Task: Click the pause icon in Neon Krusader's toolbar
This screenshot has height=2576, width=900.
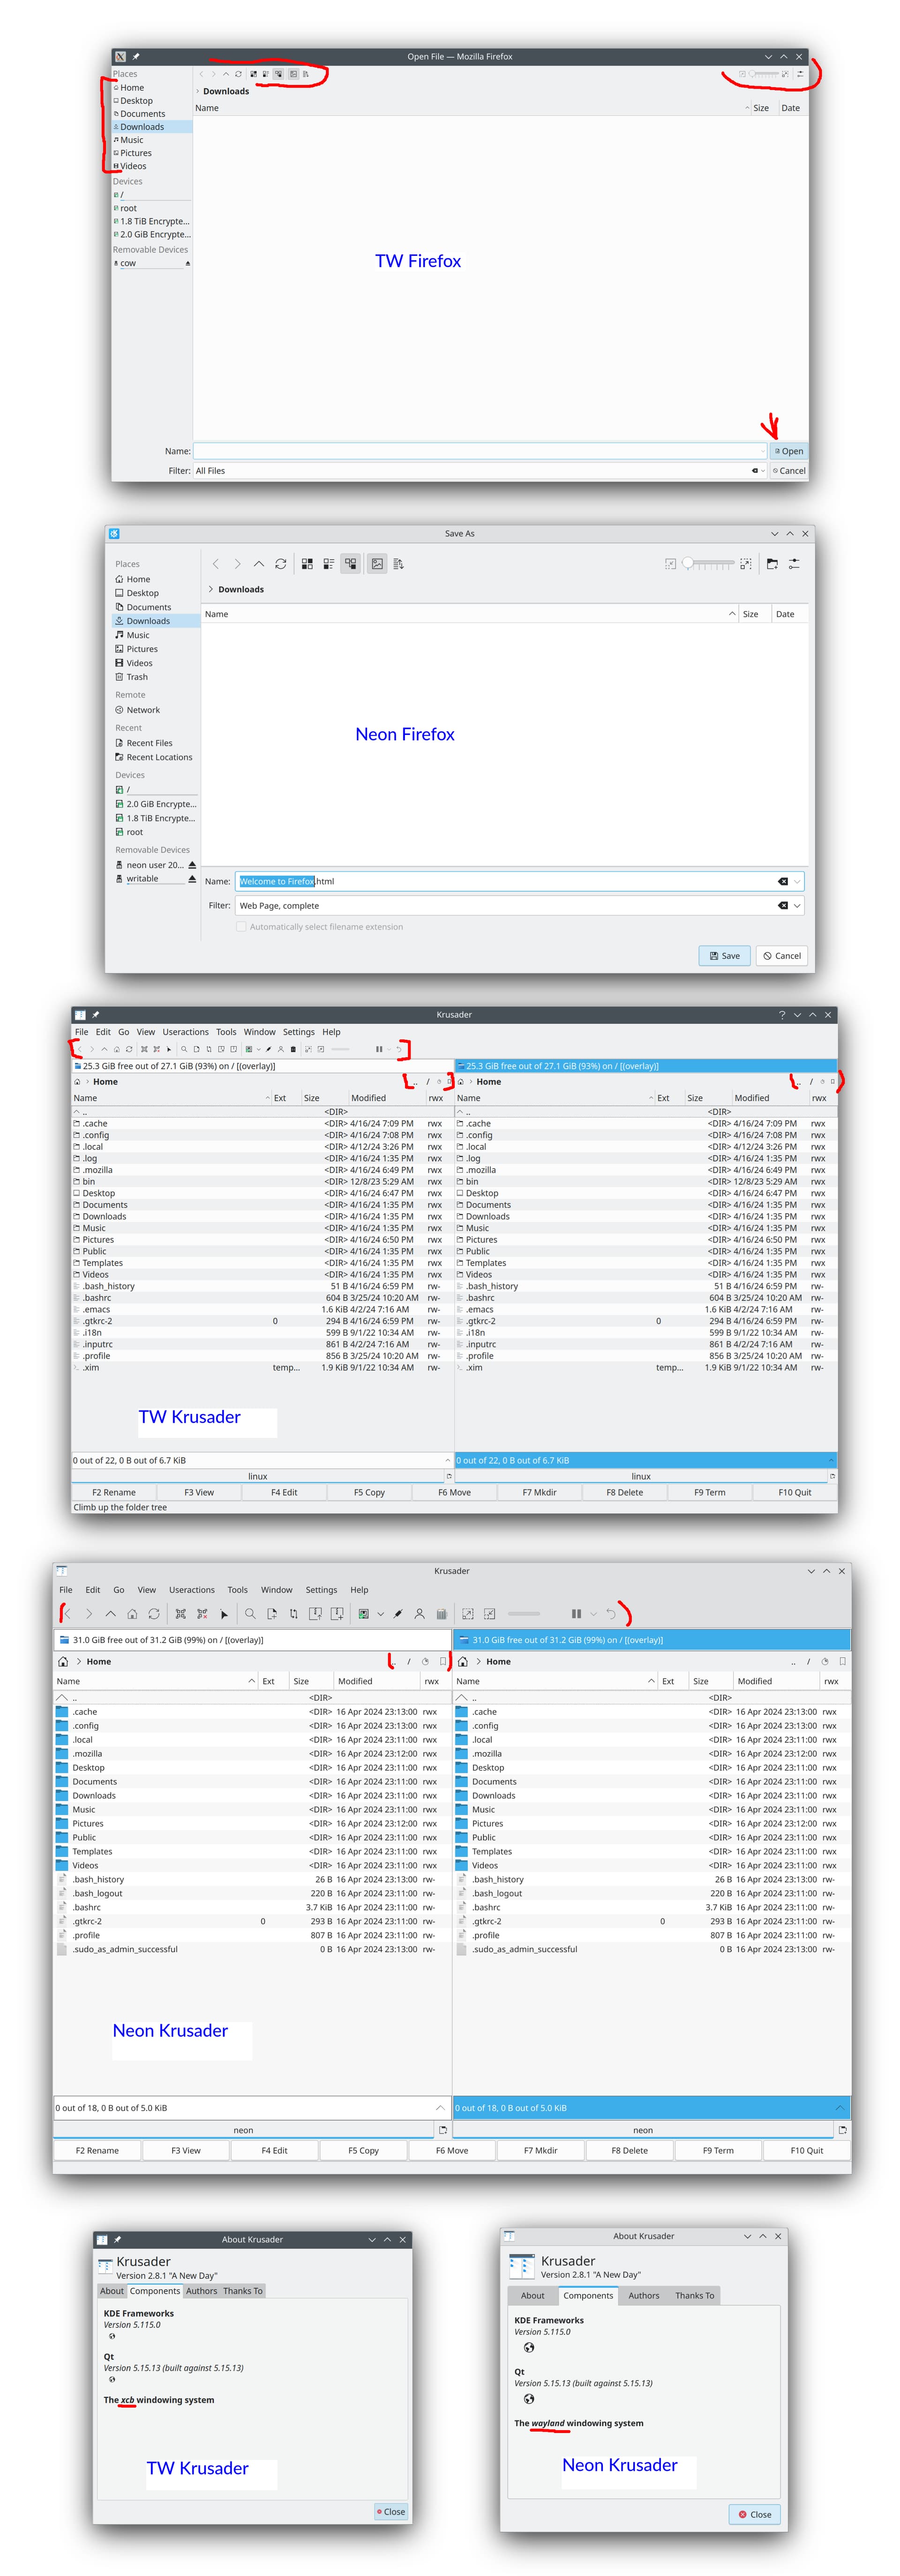Action: 576,1614
